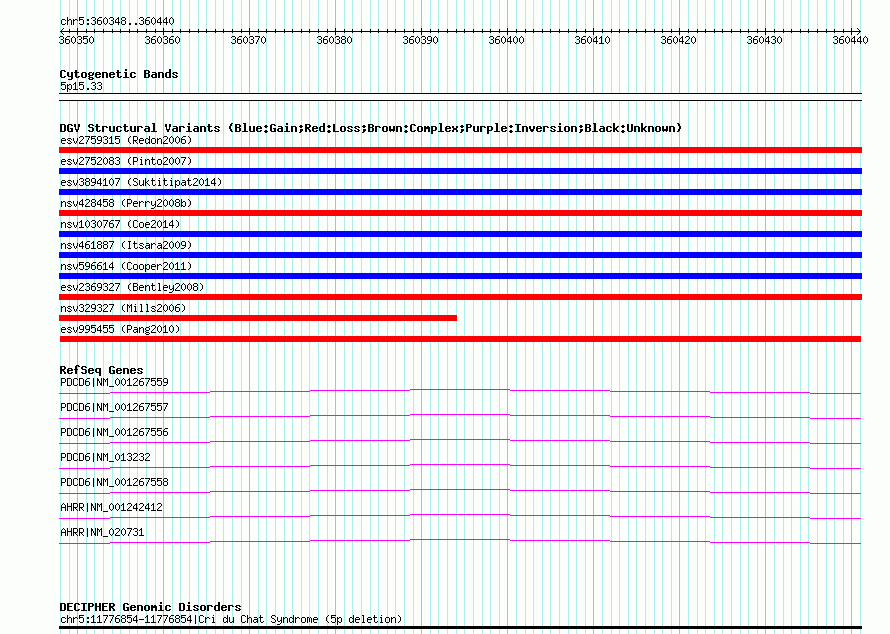Click the red esv2759315 (Redon2006) variant bar
This screenshot has height=634, width=890.
[460, 150]
